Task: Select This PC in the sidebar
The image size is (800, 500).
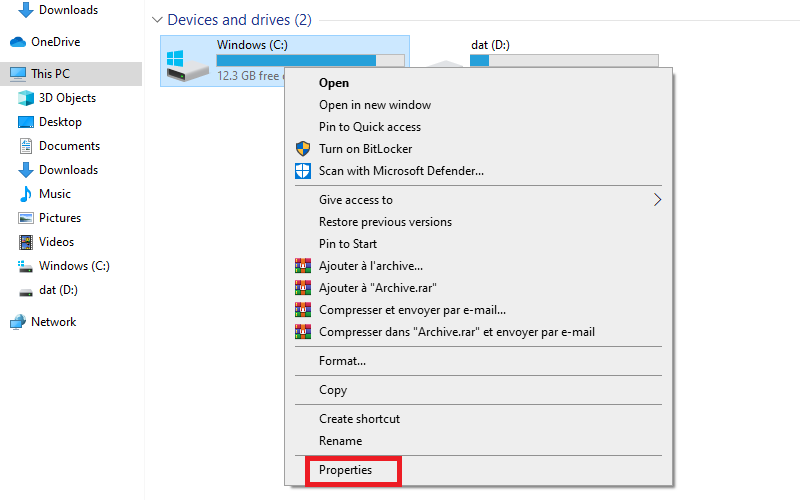Action: pos(50,74)
